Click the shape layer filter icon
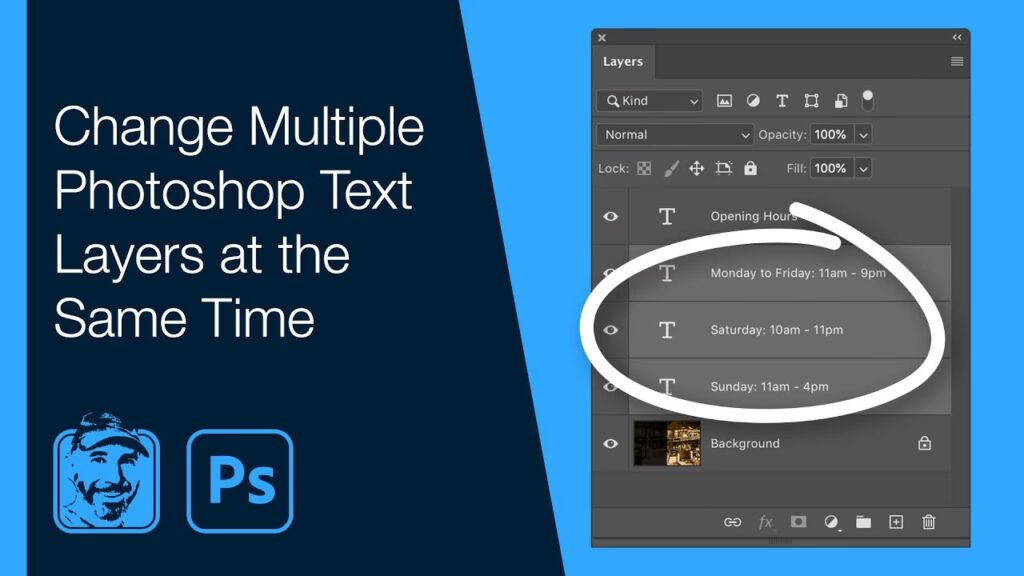 click(x=812, y=101)
